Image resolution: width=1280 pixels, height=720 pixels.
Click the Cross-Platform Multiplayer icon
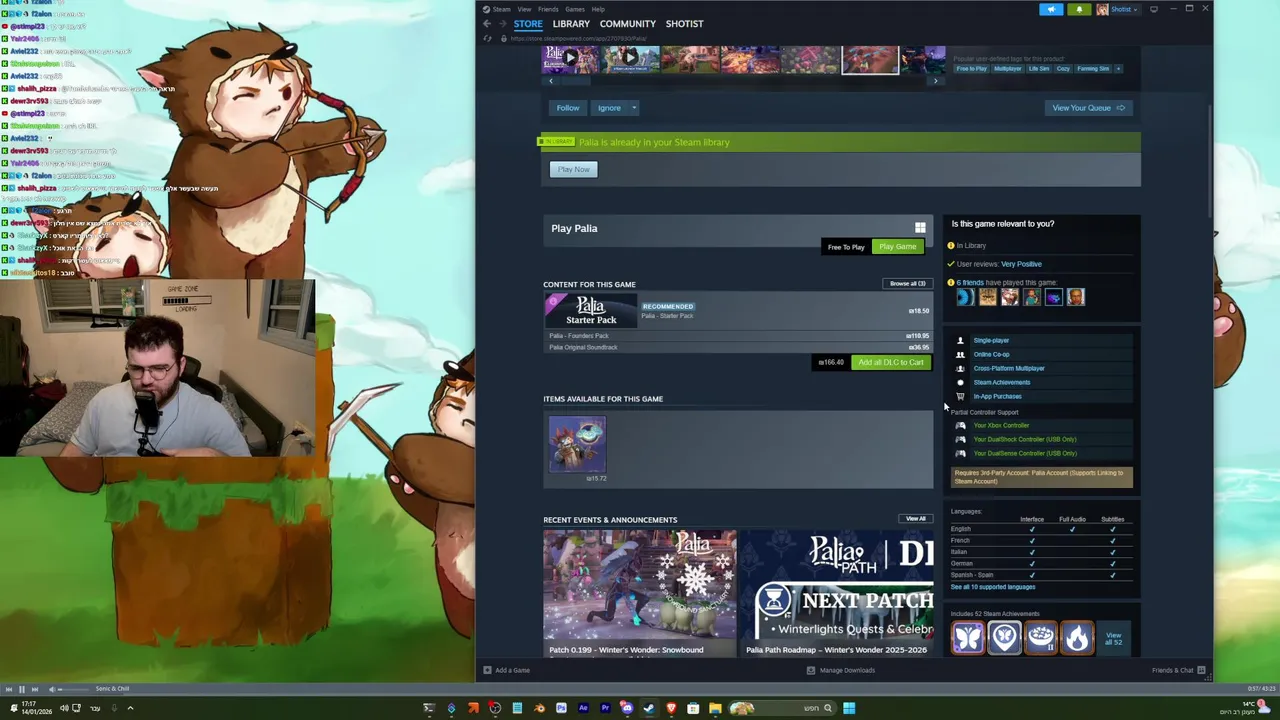(960, 368)
